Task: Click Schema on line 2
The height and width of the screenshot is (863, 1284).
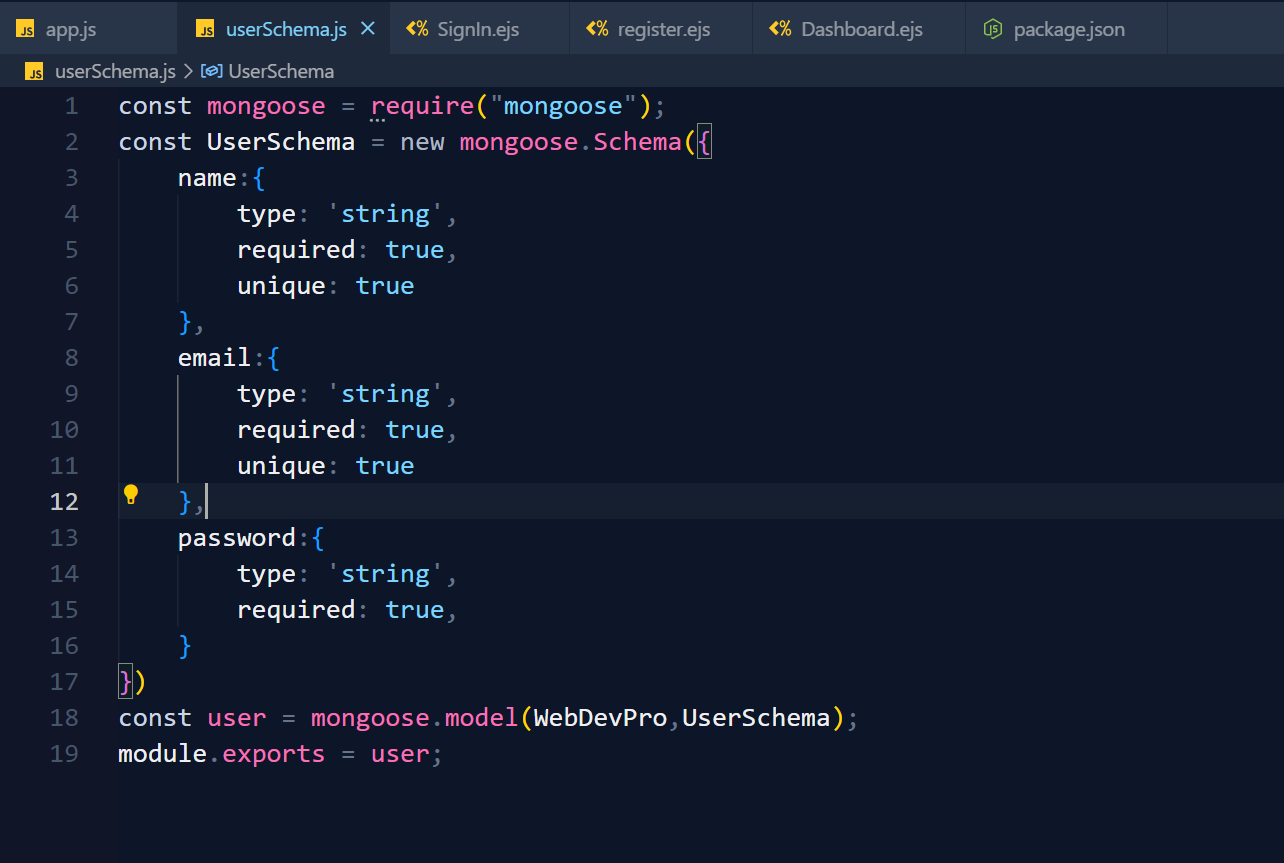Action: (637, 142)
